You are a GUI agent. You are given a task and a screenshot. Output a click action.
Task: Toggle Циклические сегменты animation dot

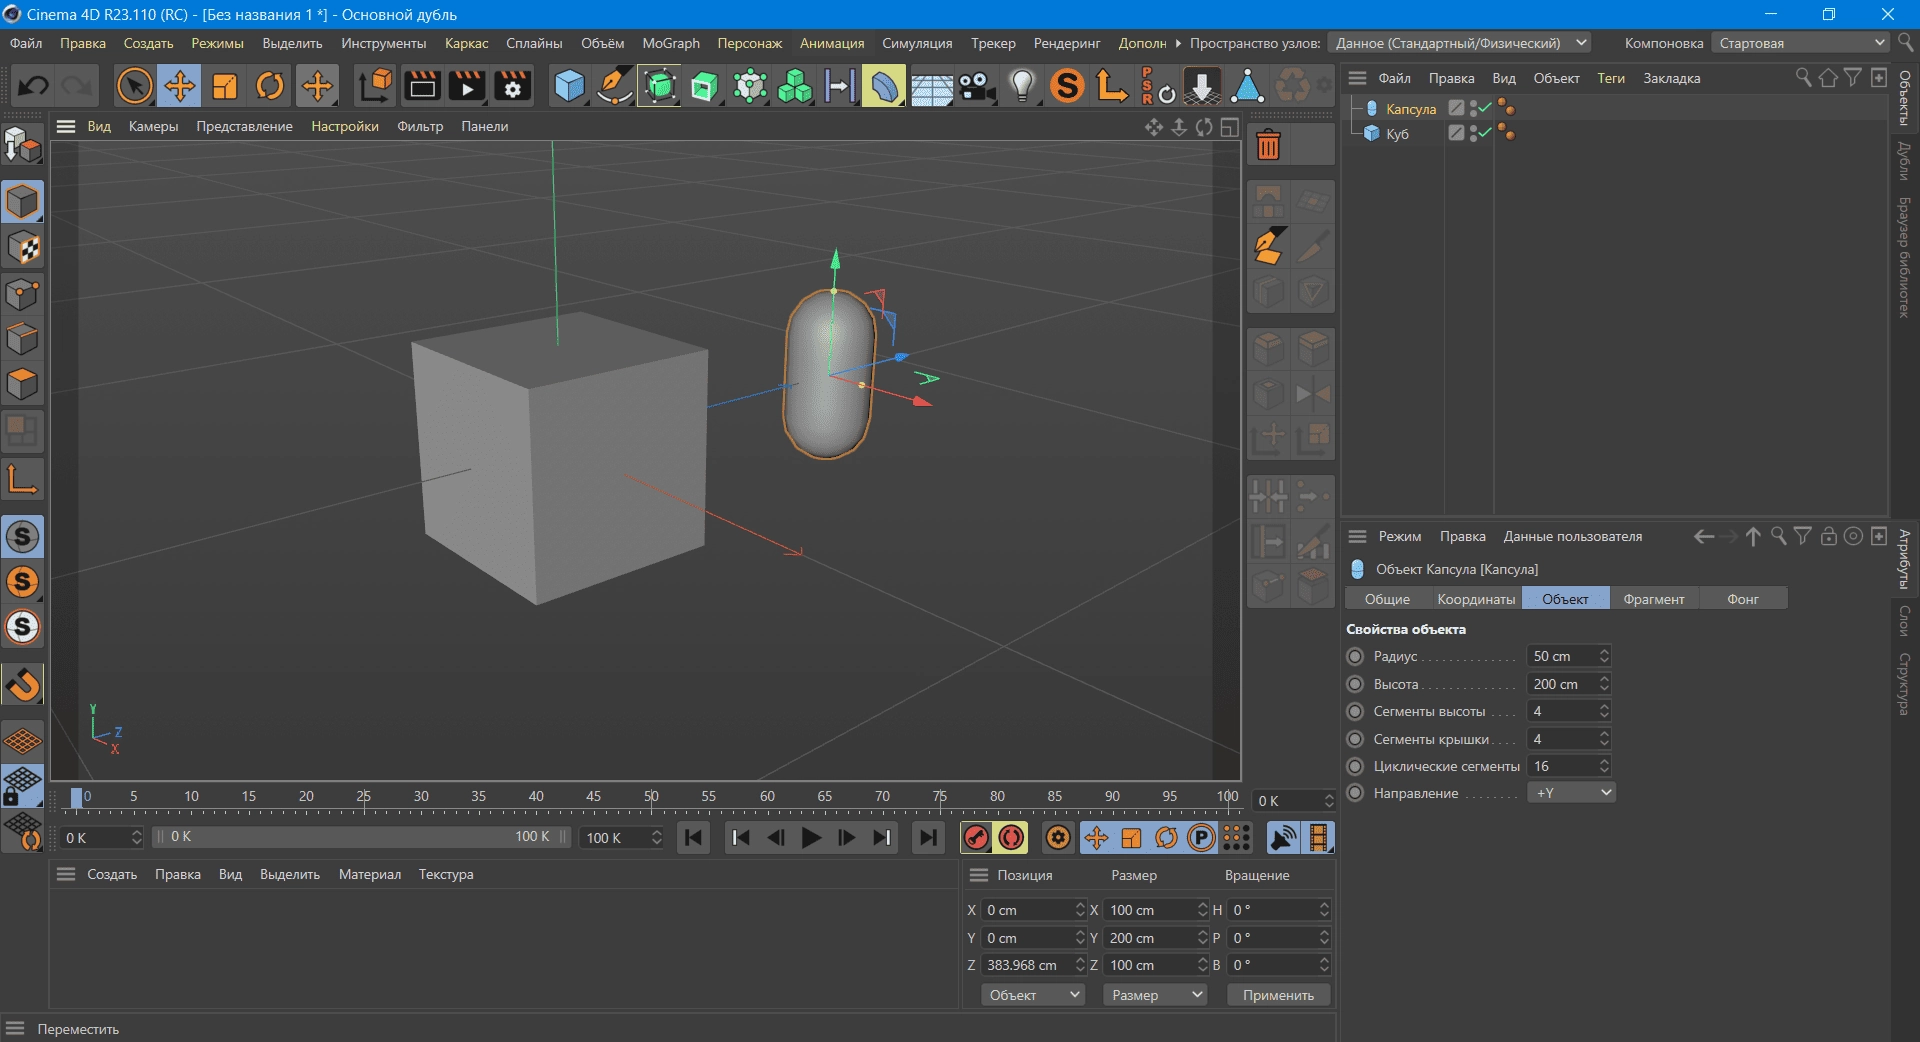click(1355, 766)
